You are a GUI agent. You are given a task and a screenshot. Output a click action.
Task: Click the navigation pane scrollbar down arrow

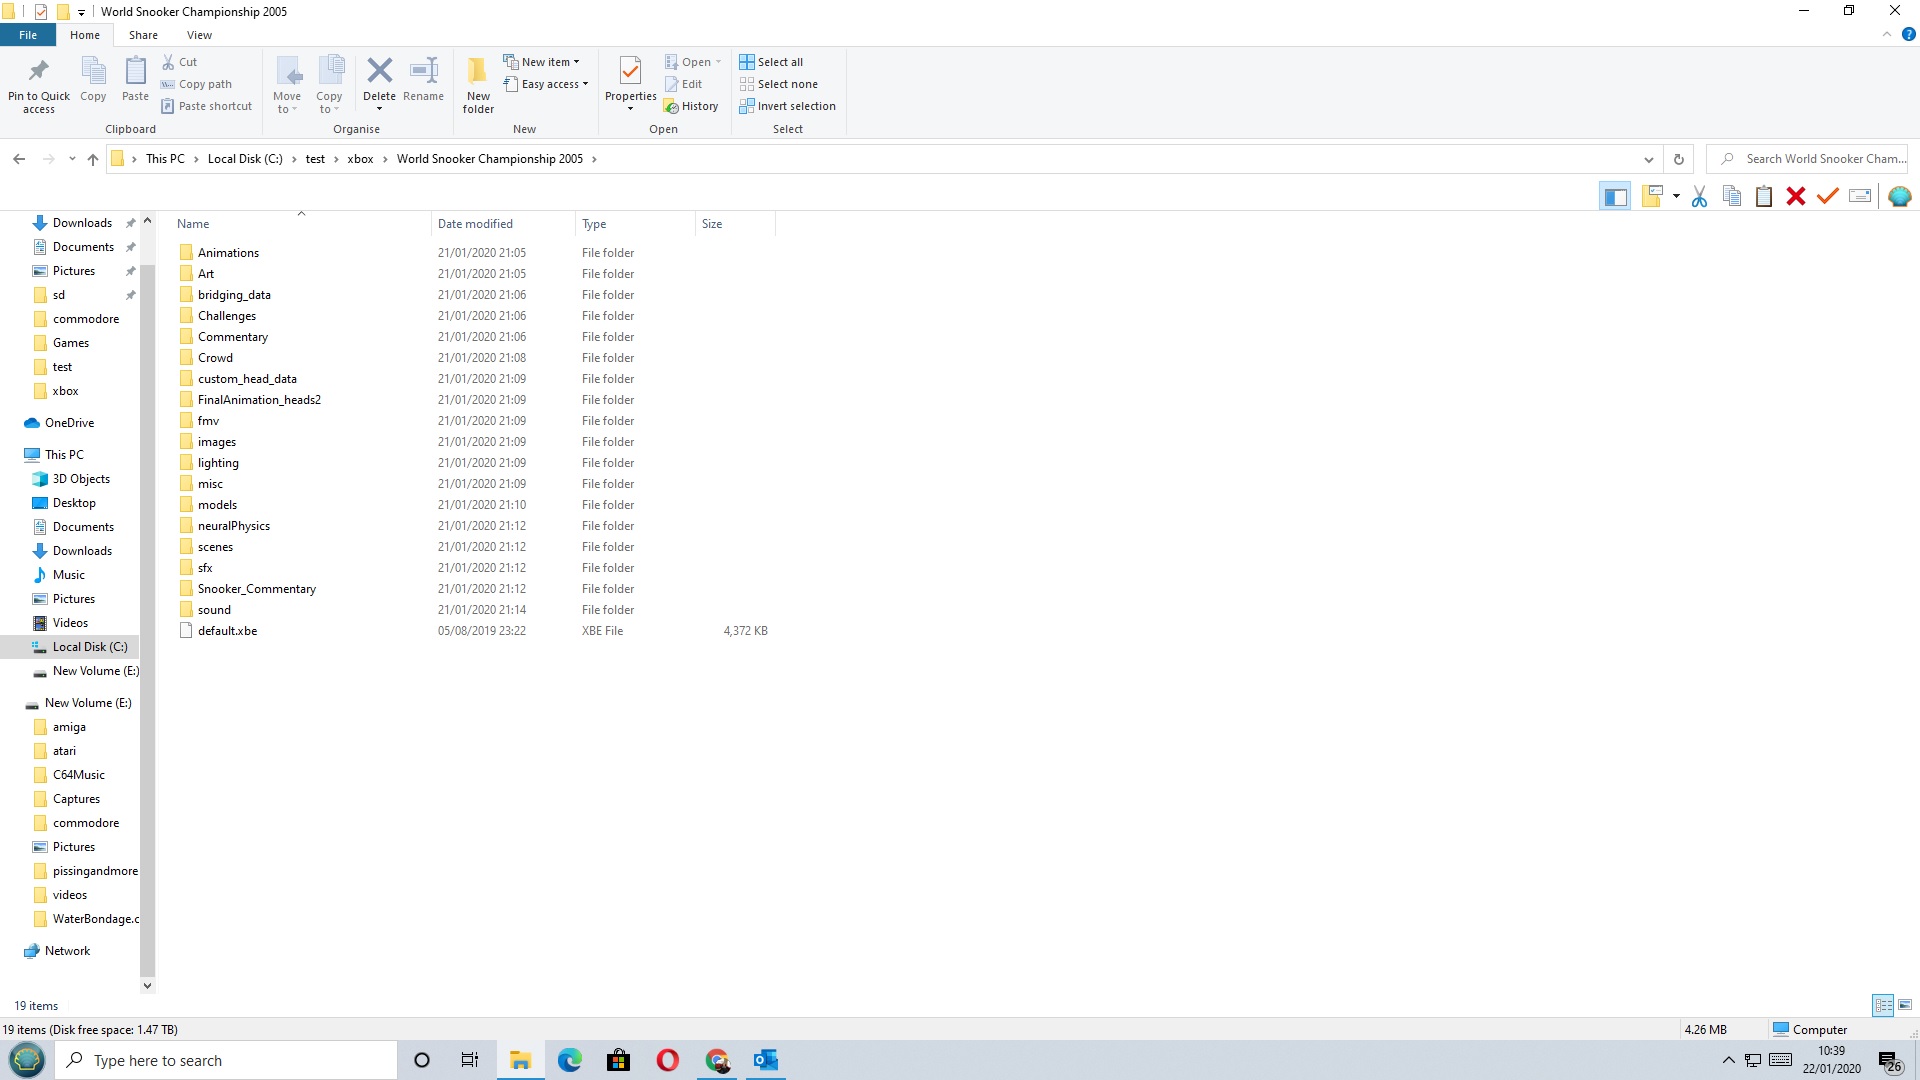pyautogui.click(x=147, y=986)
